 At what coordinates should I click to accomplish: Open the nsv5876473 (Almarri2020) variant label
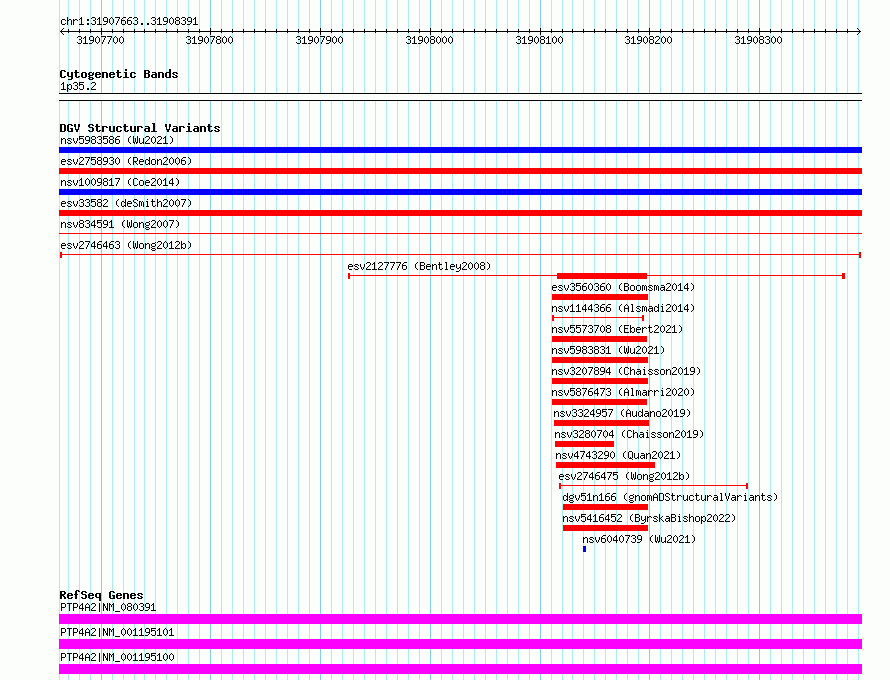[x=623, y=392]
